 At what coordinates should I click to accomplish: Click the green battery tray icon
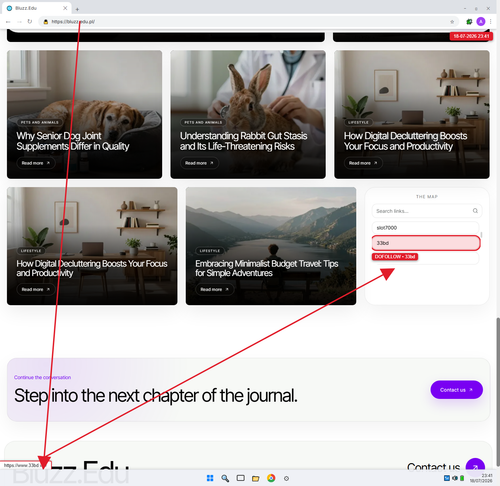coord(462,478)
